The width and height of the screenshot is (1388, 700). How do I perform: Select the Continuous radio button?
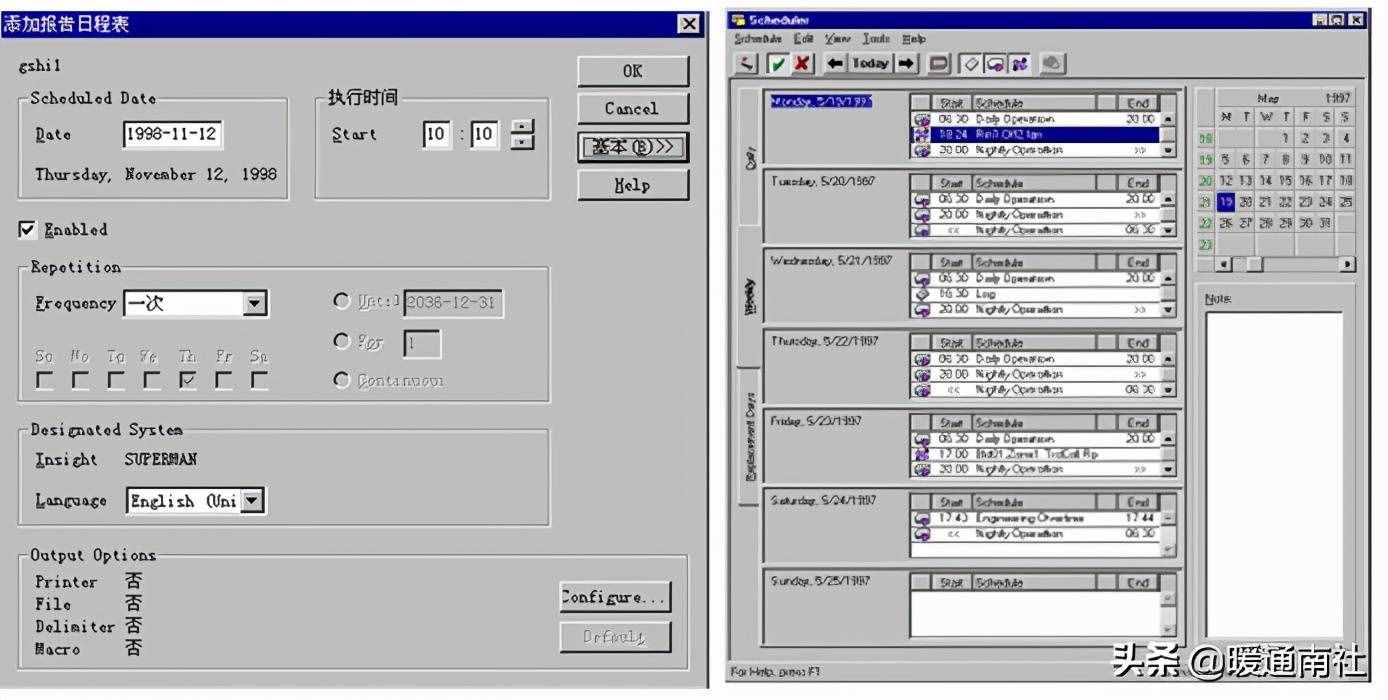(x=342, y=380)
